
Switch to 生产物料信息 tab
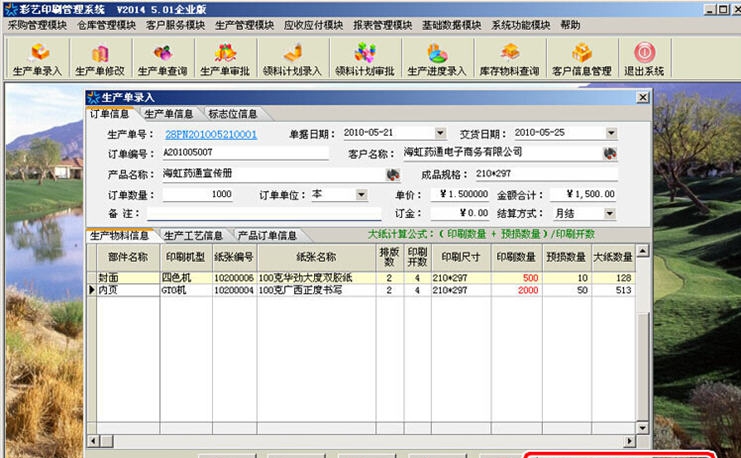click(119, 235)
